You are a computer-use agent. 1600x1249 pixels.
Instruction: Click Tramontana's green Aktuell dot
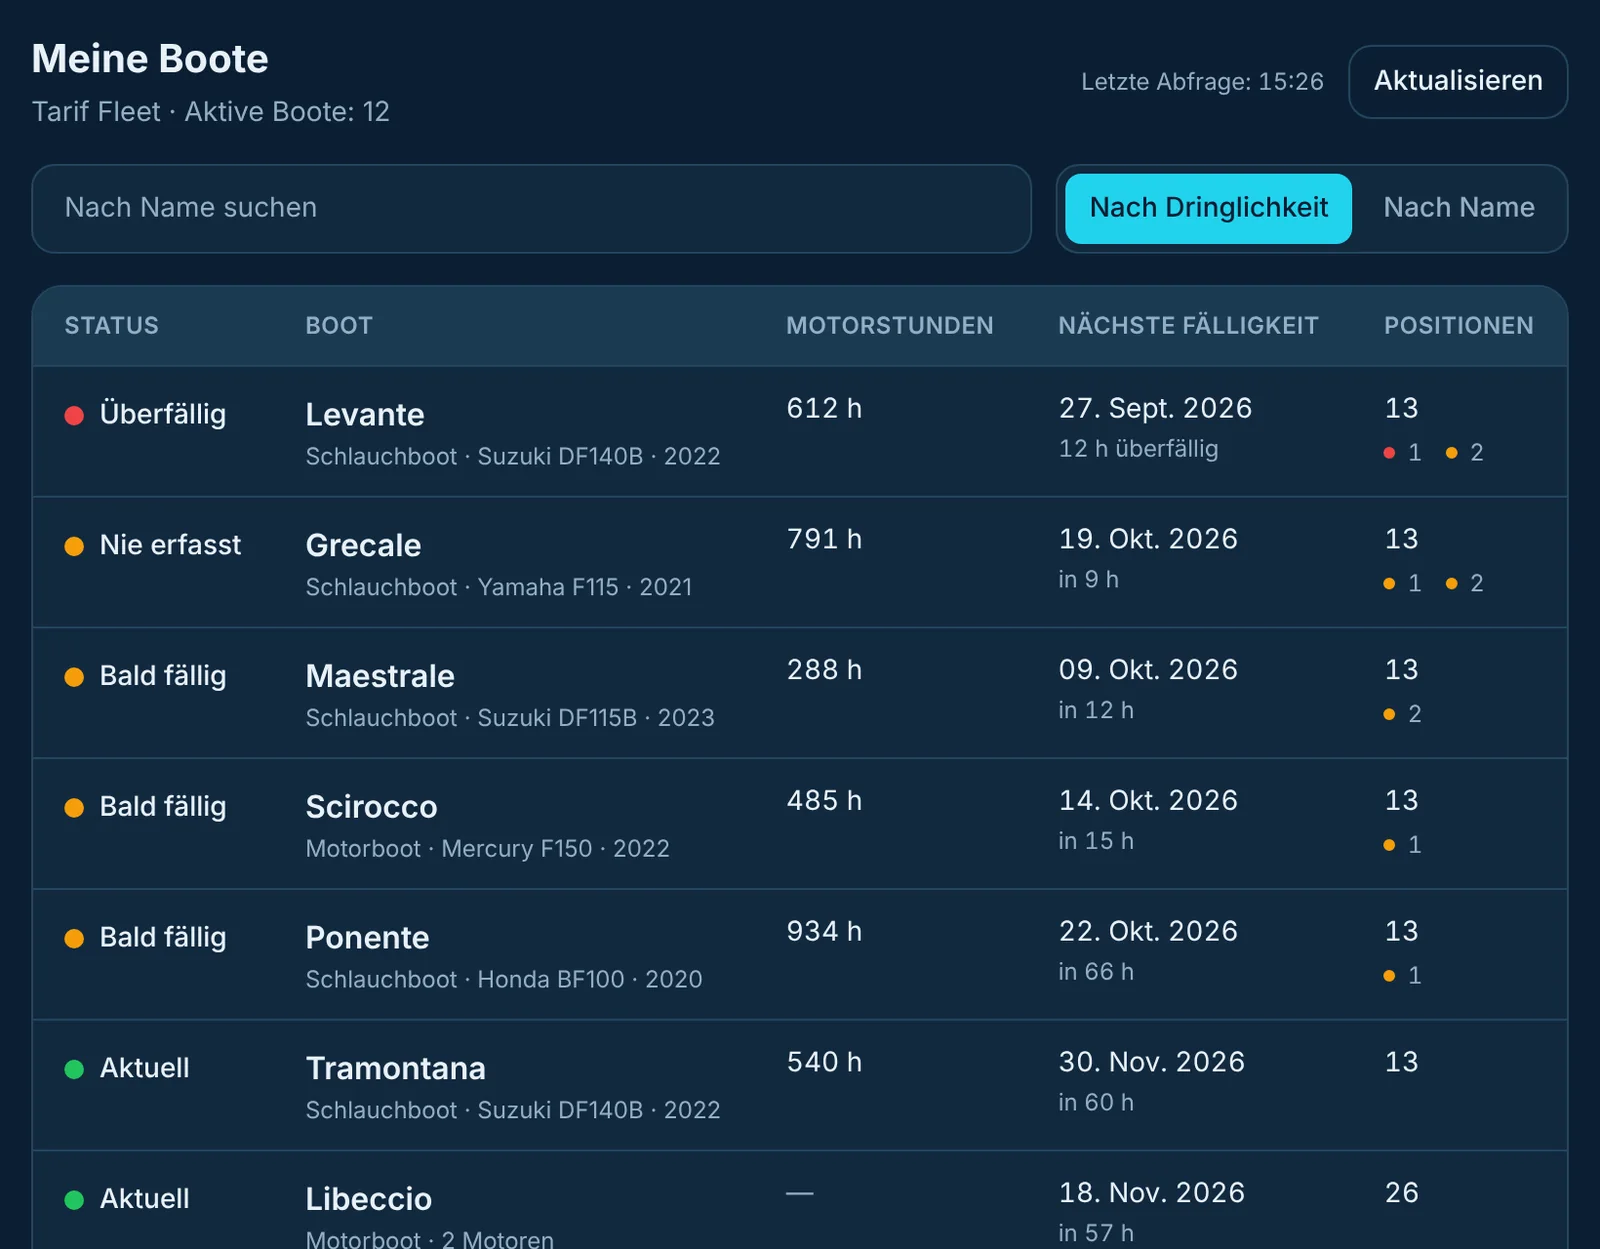pos(74,1069)
